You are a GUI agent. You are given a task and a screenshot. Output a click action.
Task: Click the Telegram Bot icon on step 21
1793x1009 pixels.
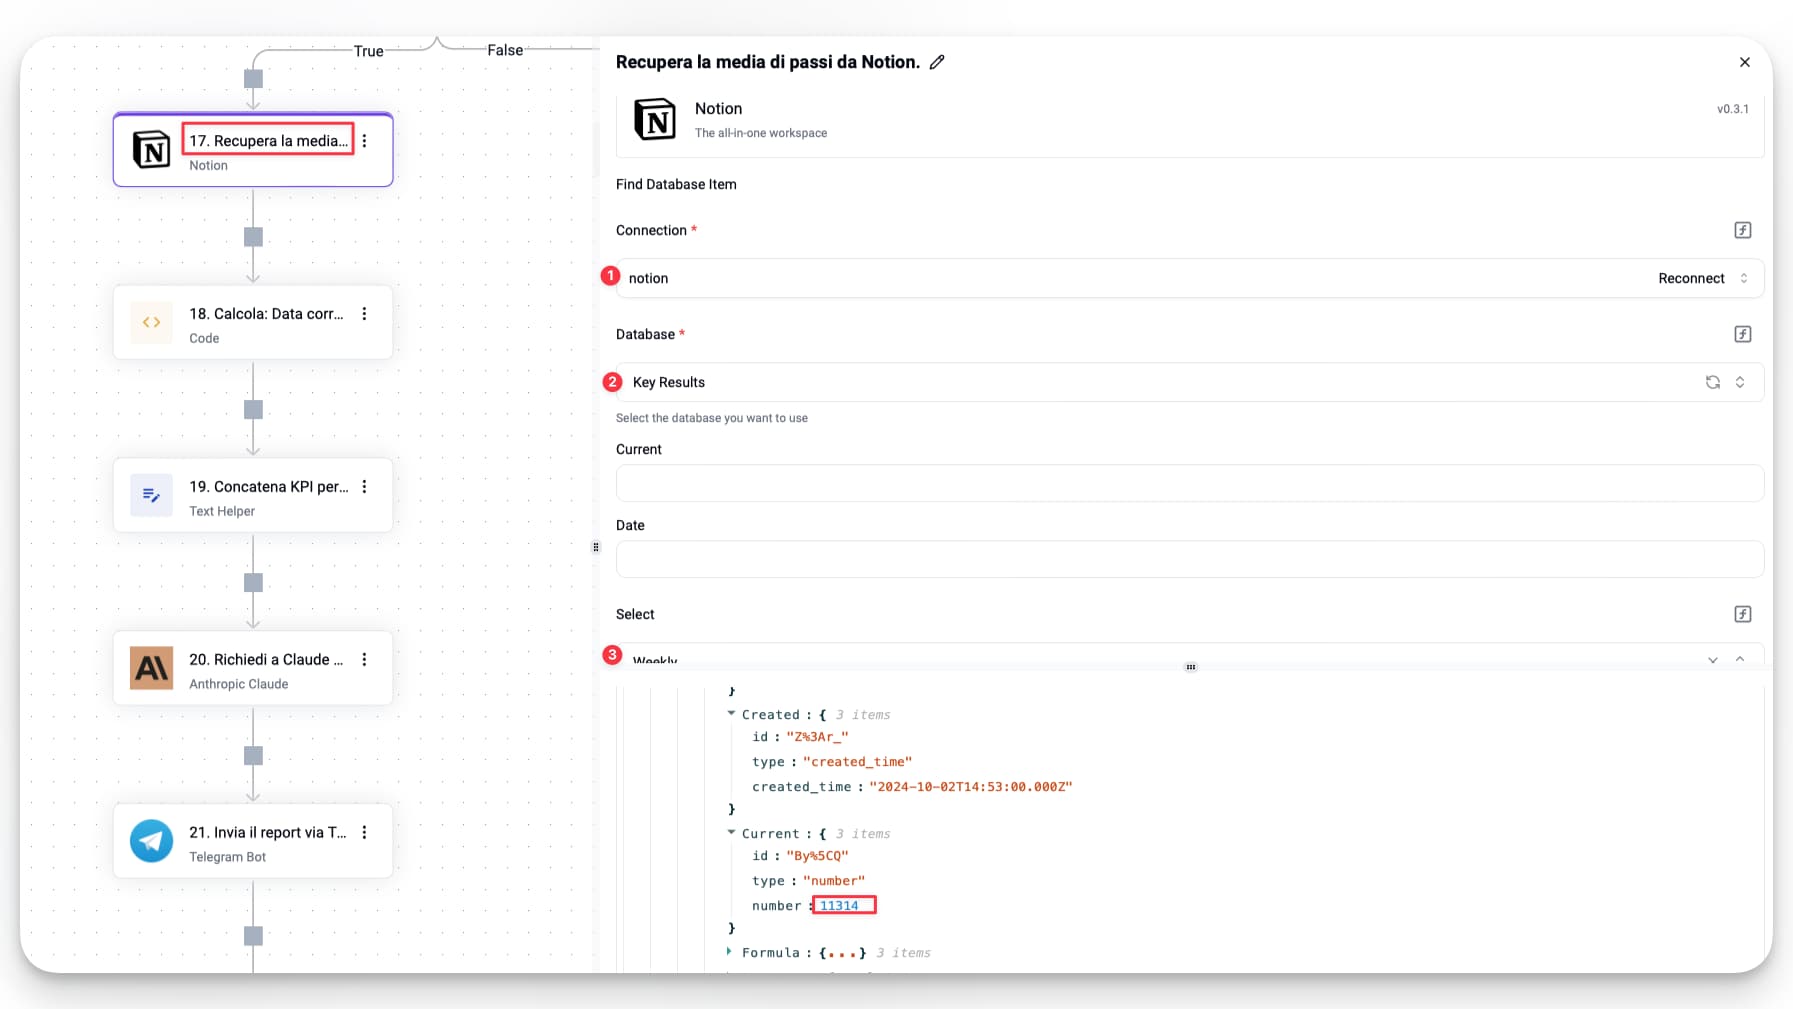pos(151,841)
